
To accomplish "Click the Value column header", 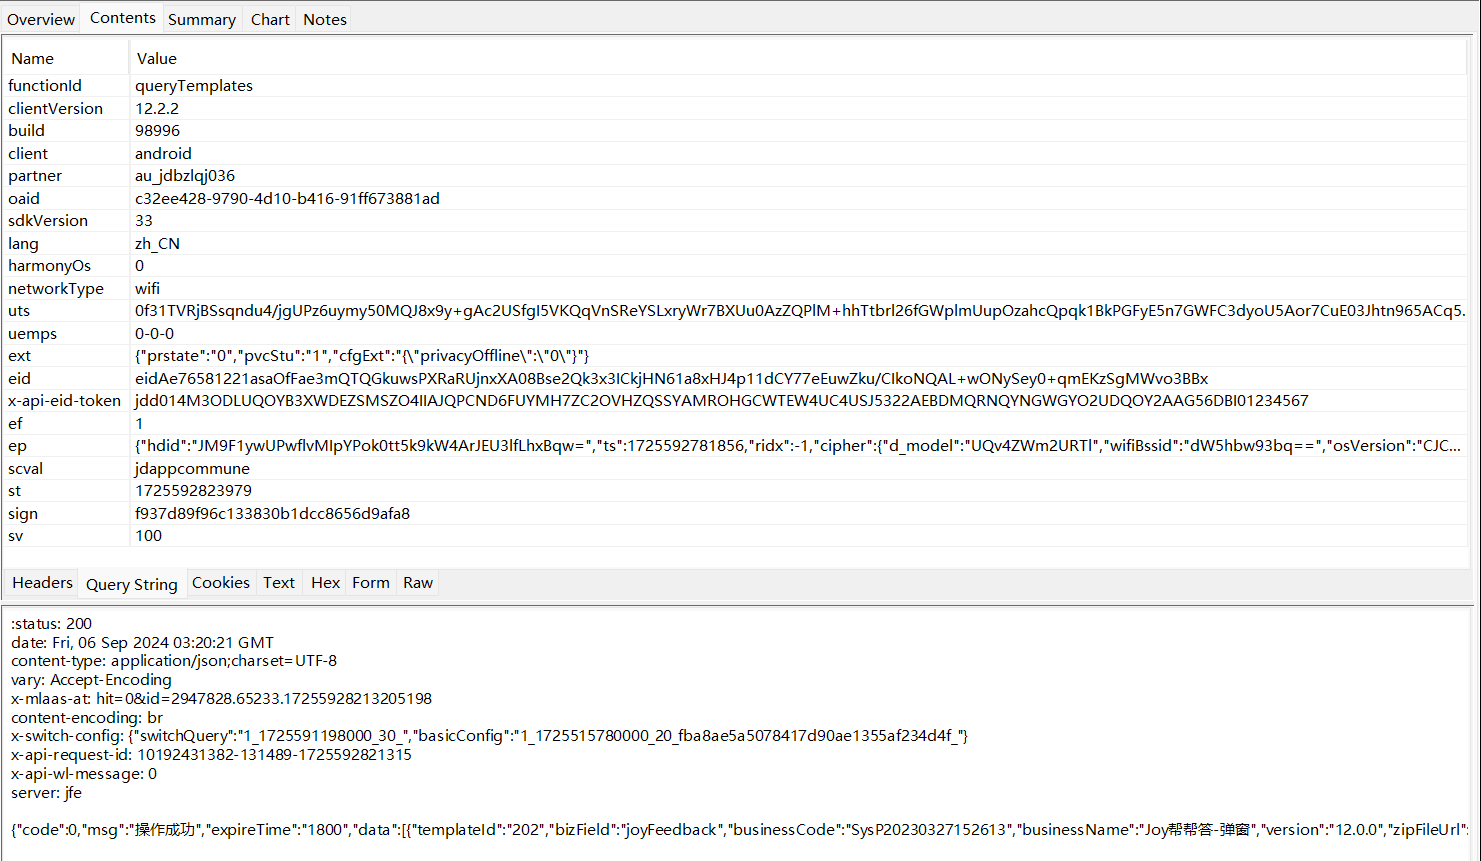I will pos(157,59).
